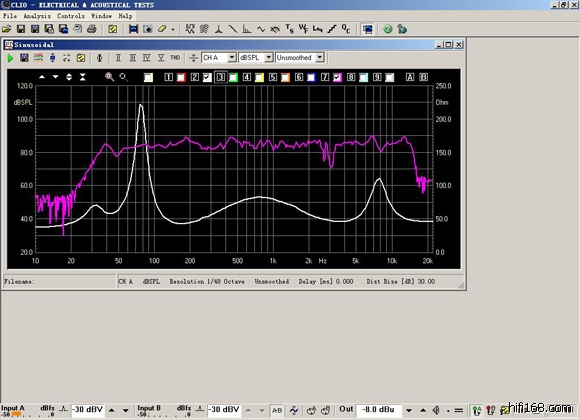Click the Input A -30 dBV field
The height and width of the screenshot is (420, 580).
pos(87,410)
